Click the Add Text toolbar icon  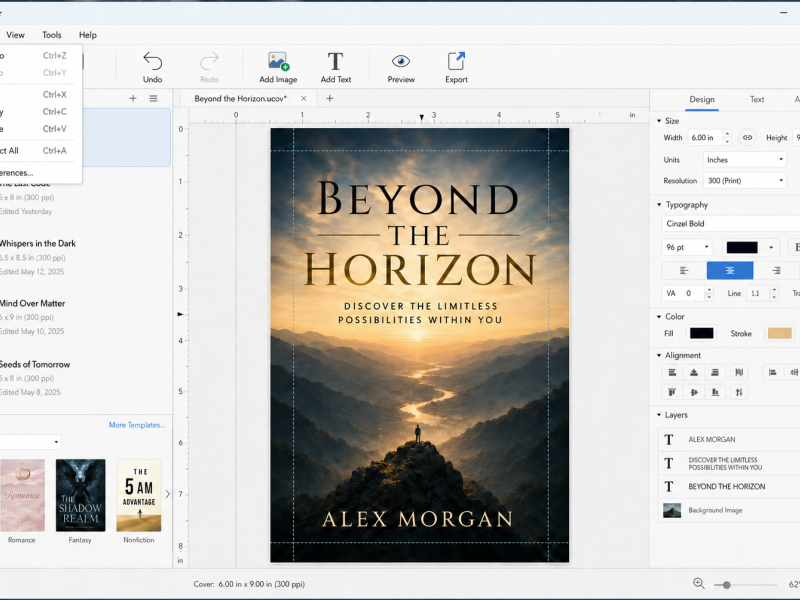click(x=335, y=61)
